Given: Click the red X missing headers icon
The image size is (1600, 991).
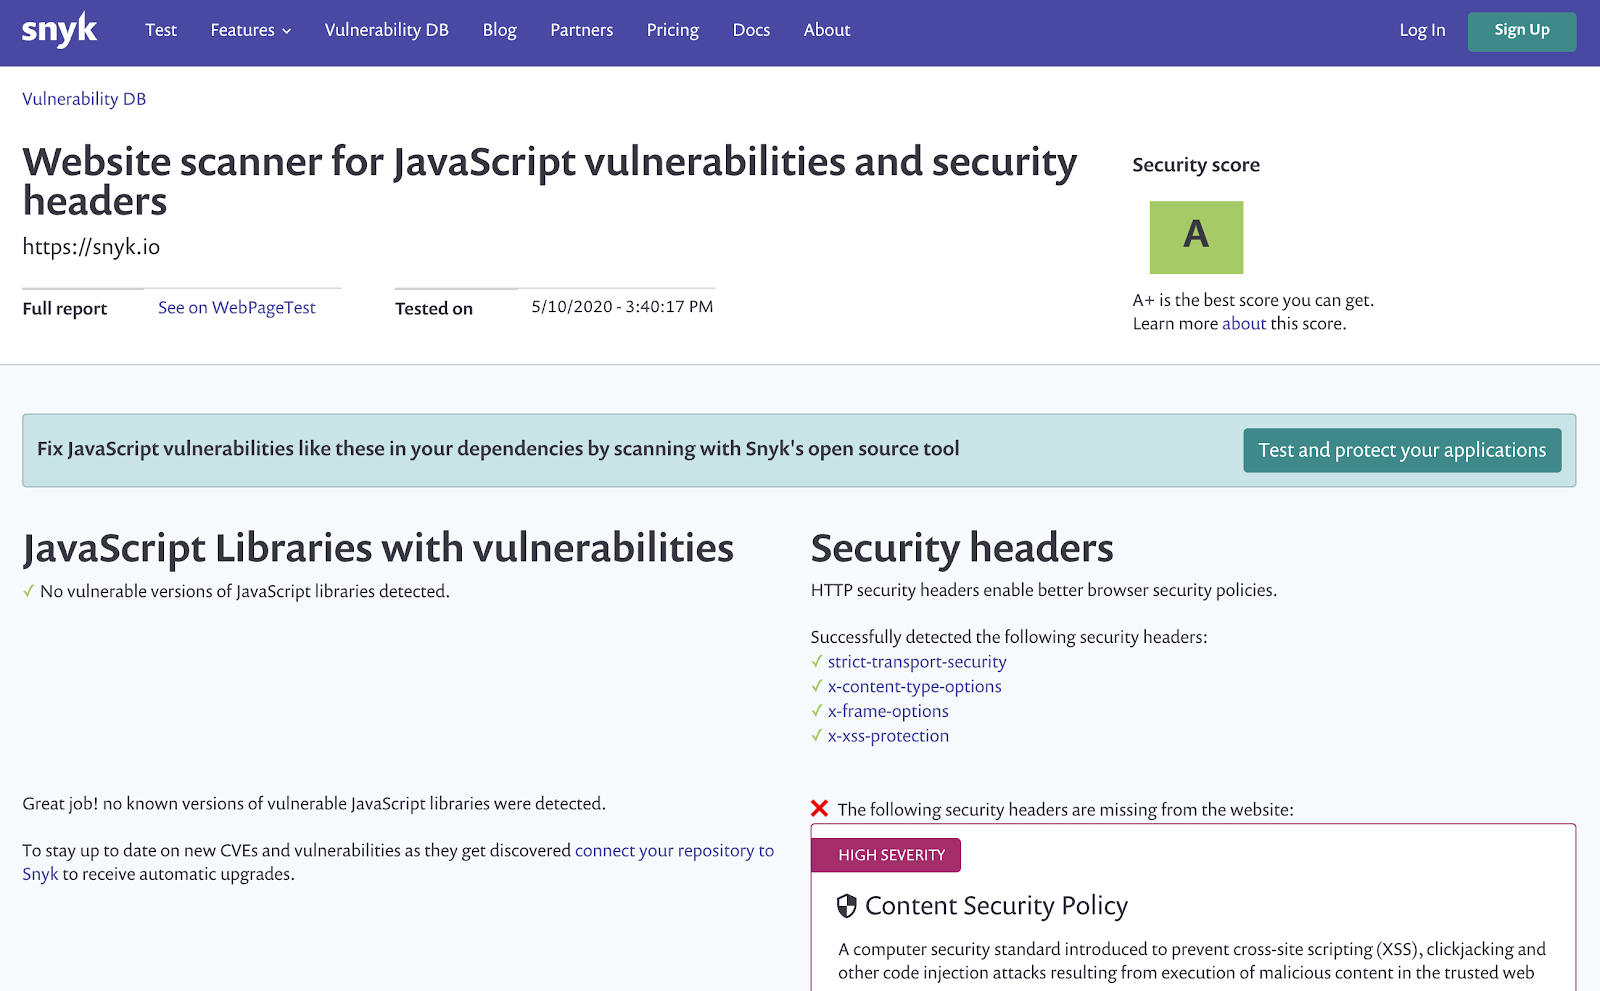Looking at the screenshot, I should [x=820, y=808].
